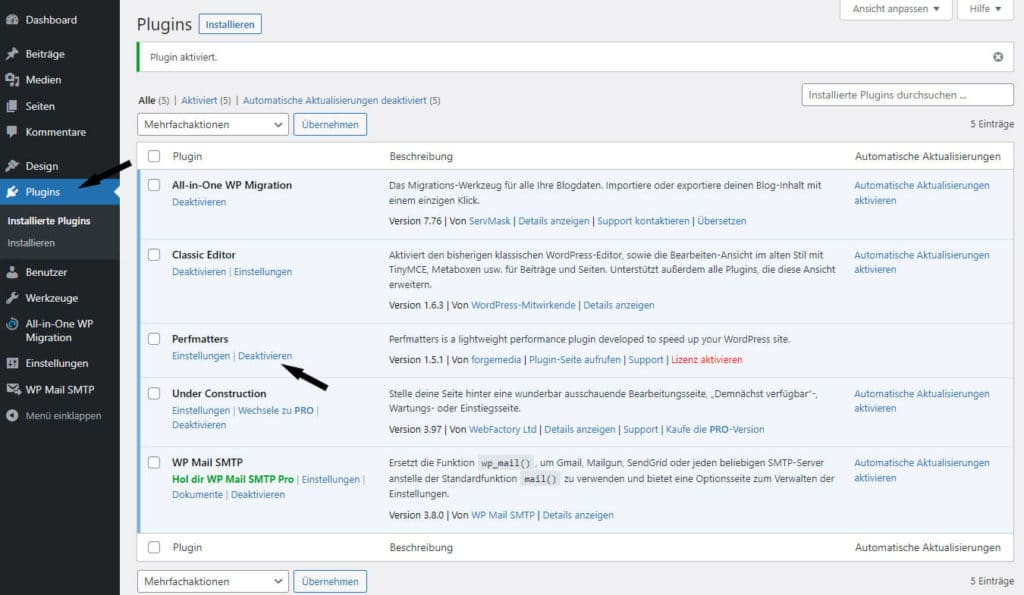Open the bottom Mehrfachaktionen dropdown

213,581
